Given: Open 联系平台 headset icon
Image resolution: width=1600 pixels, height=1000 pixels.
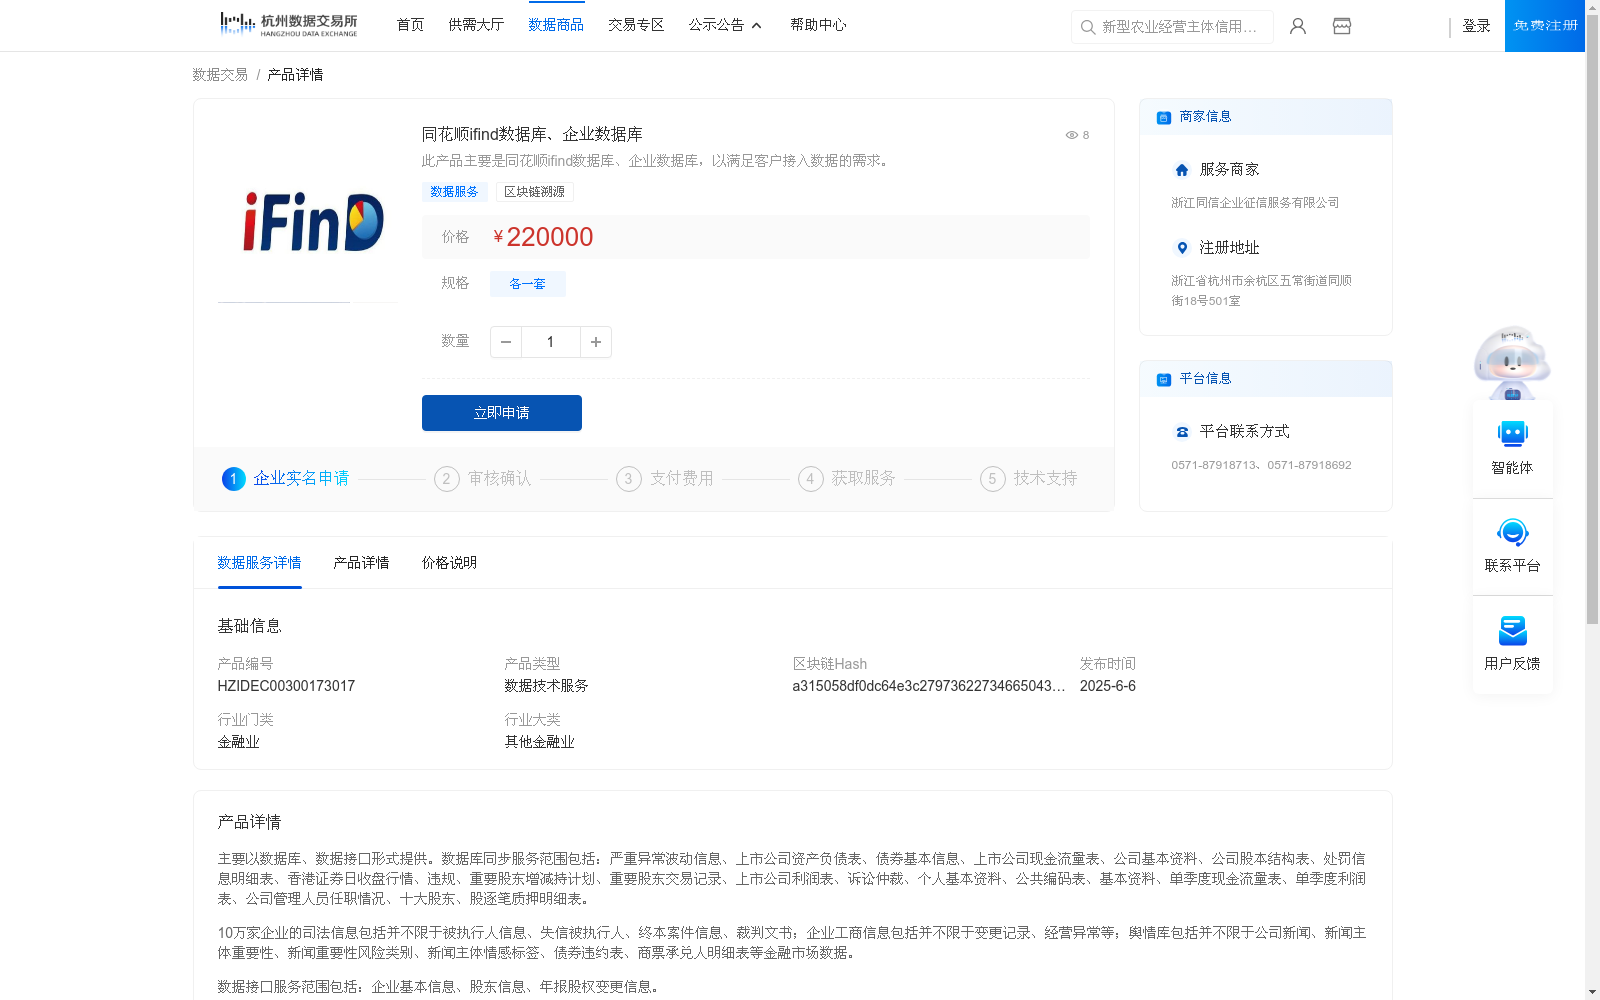Looking at the screenshot, I should (1512, 532).
